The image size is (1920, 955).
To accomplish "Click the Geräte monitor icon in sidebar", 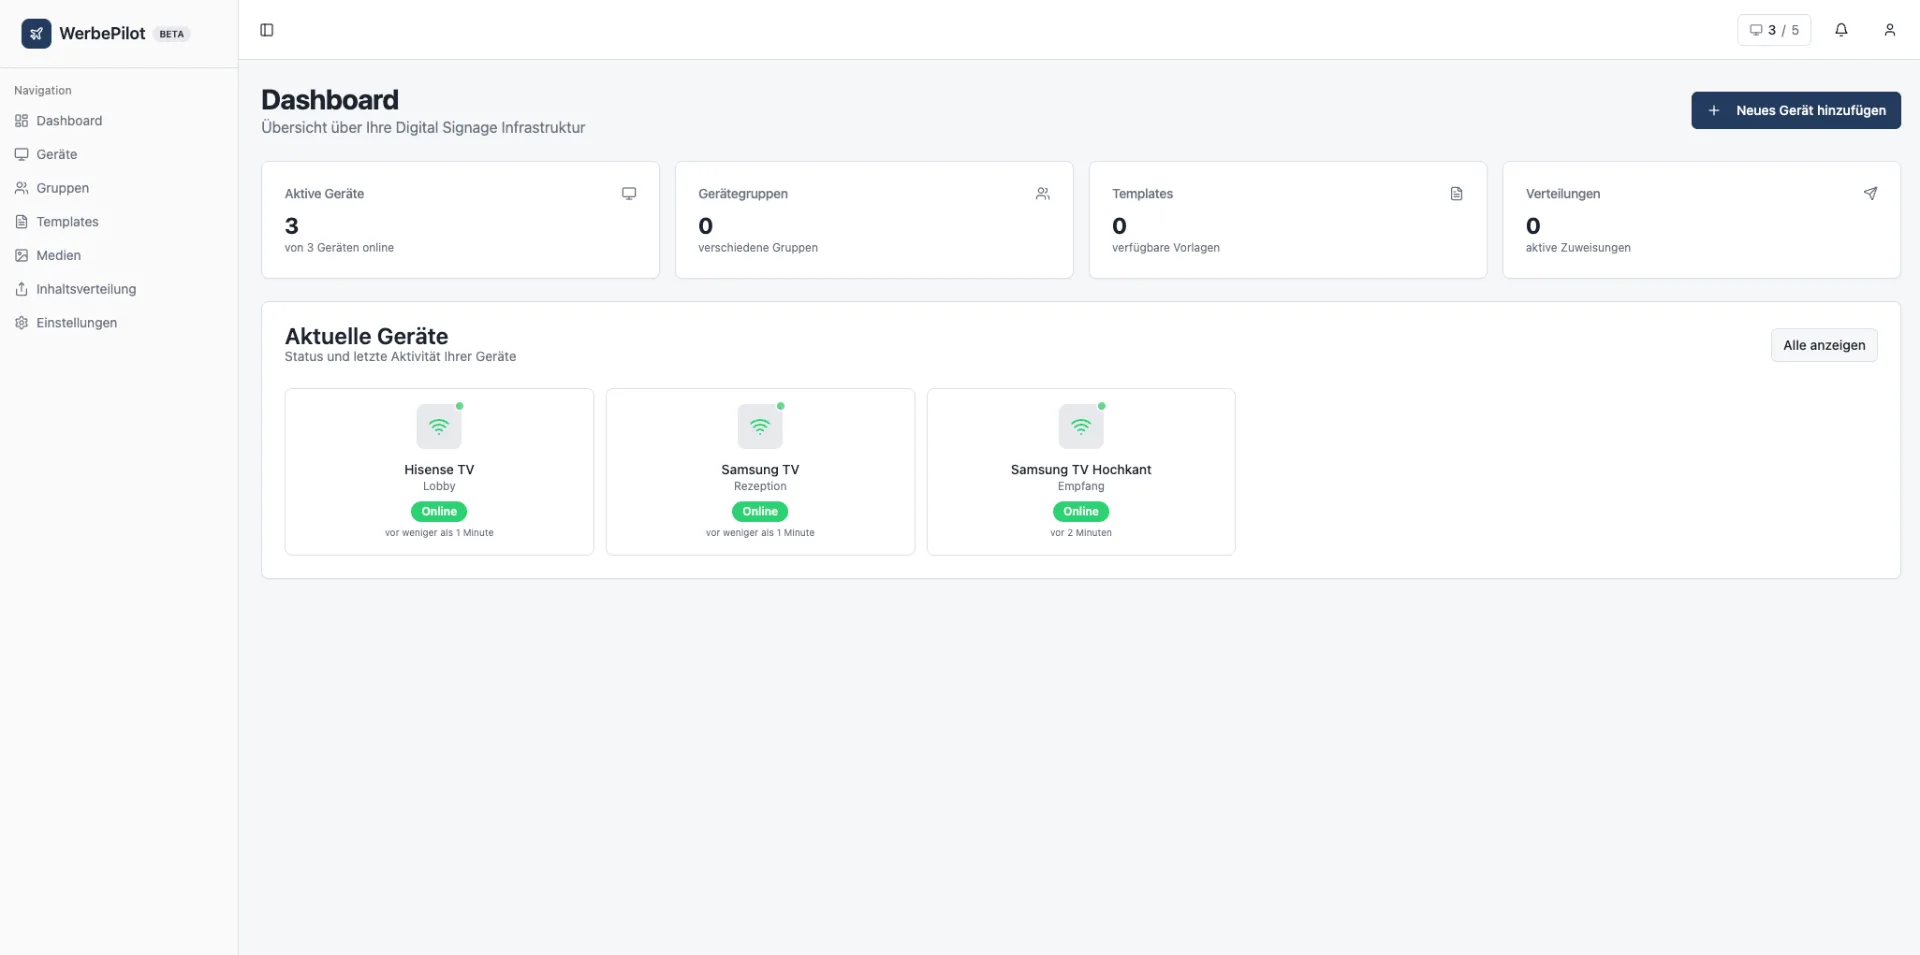I will [21, 154].
